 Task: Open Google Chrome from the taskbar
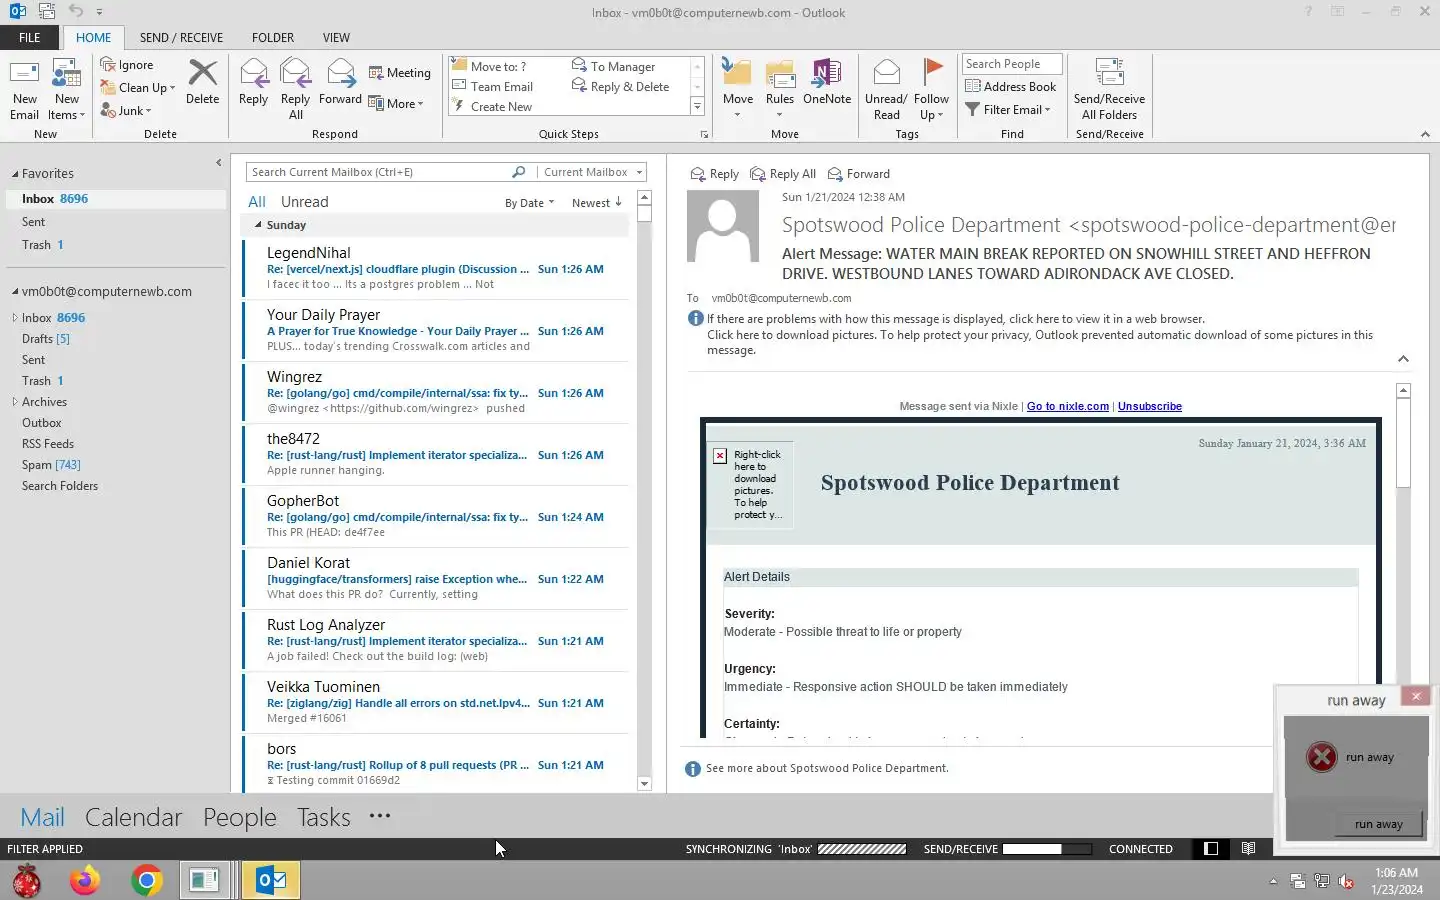click(147, 880)
